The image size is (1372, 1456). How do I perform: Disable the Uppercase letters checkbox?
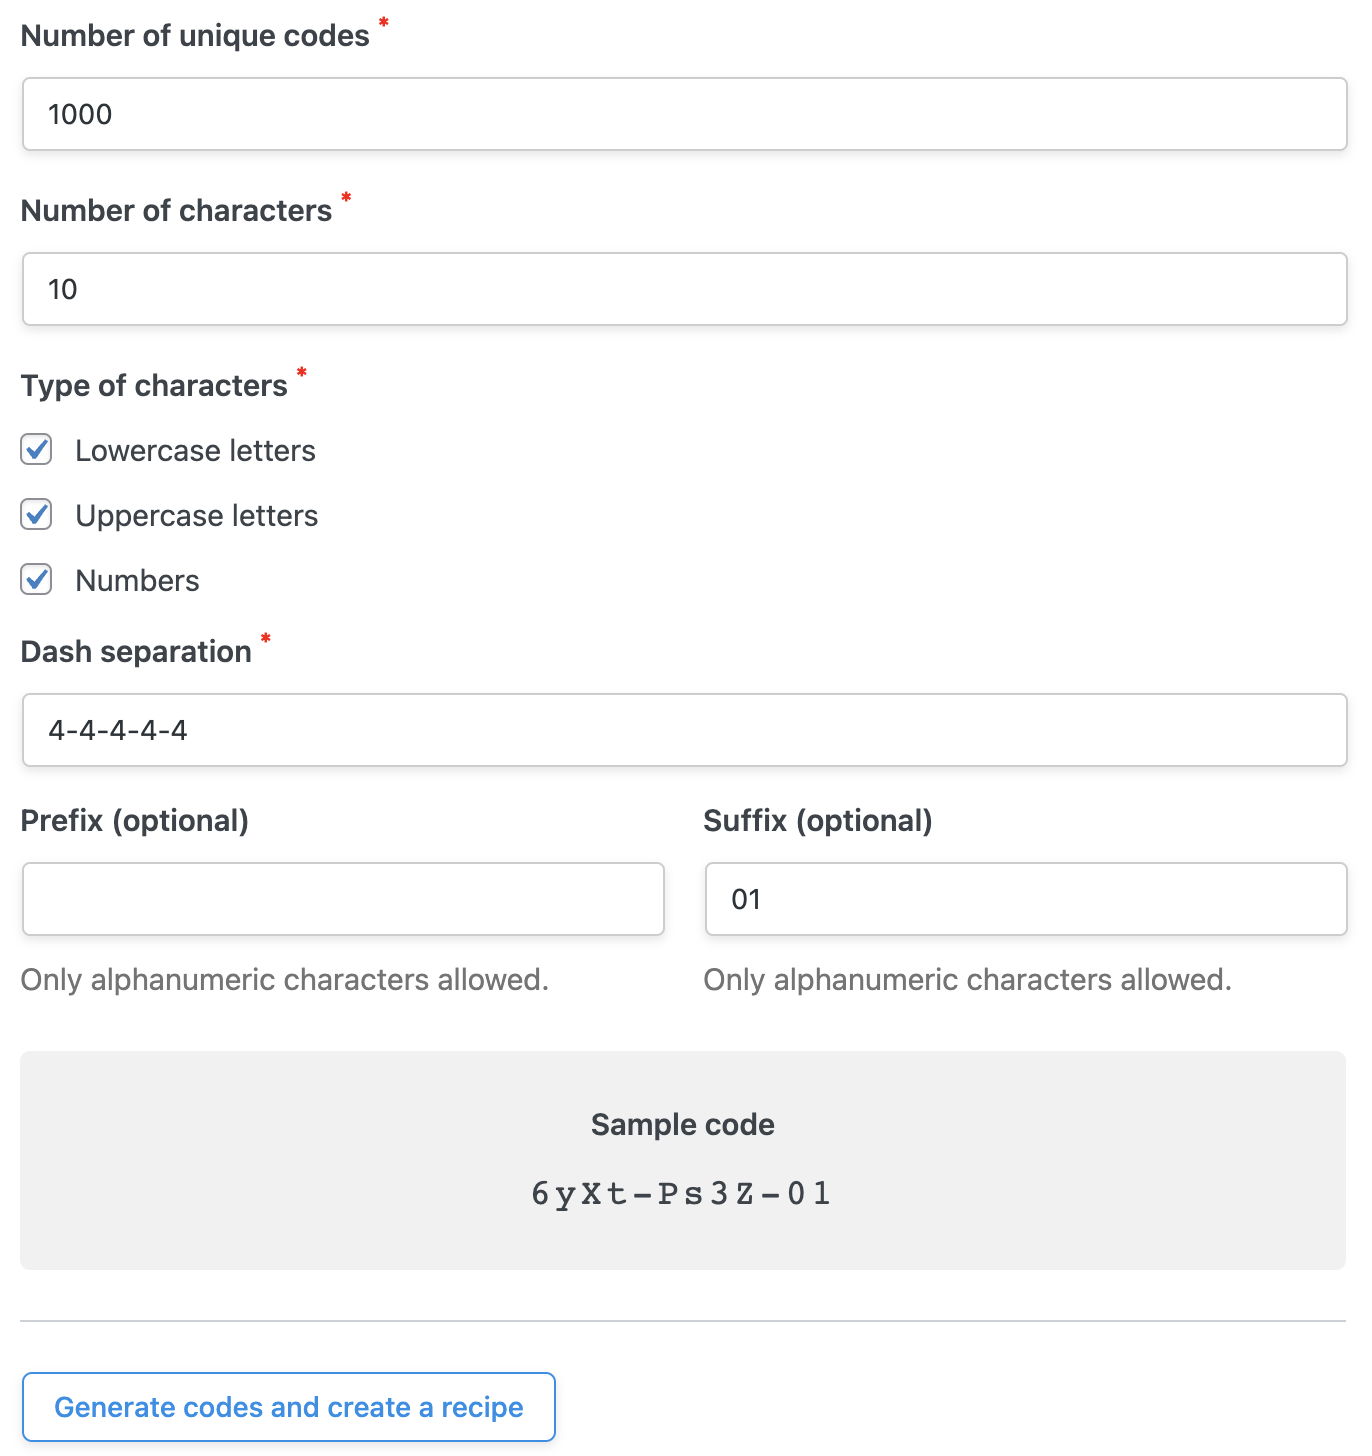click(x=35, y=515)
